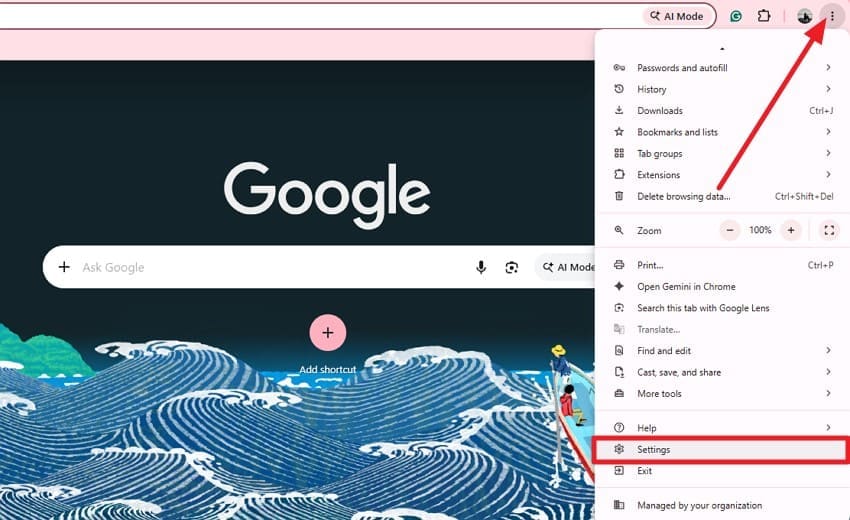Open Settings from the menu
The height and width of the screenshot is (520, 850).
click(x=720, y=450)
